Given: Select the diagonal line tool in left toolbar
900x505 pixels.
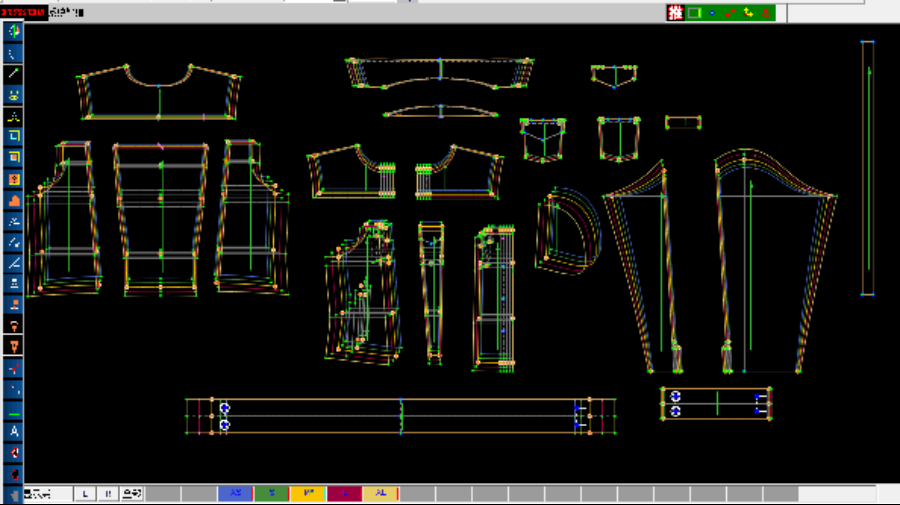Looking at the screenshot, I should (x=14, y=74).
